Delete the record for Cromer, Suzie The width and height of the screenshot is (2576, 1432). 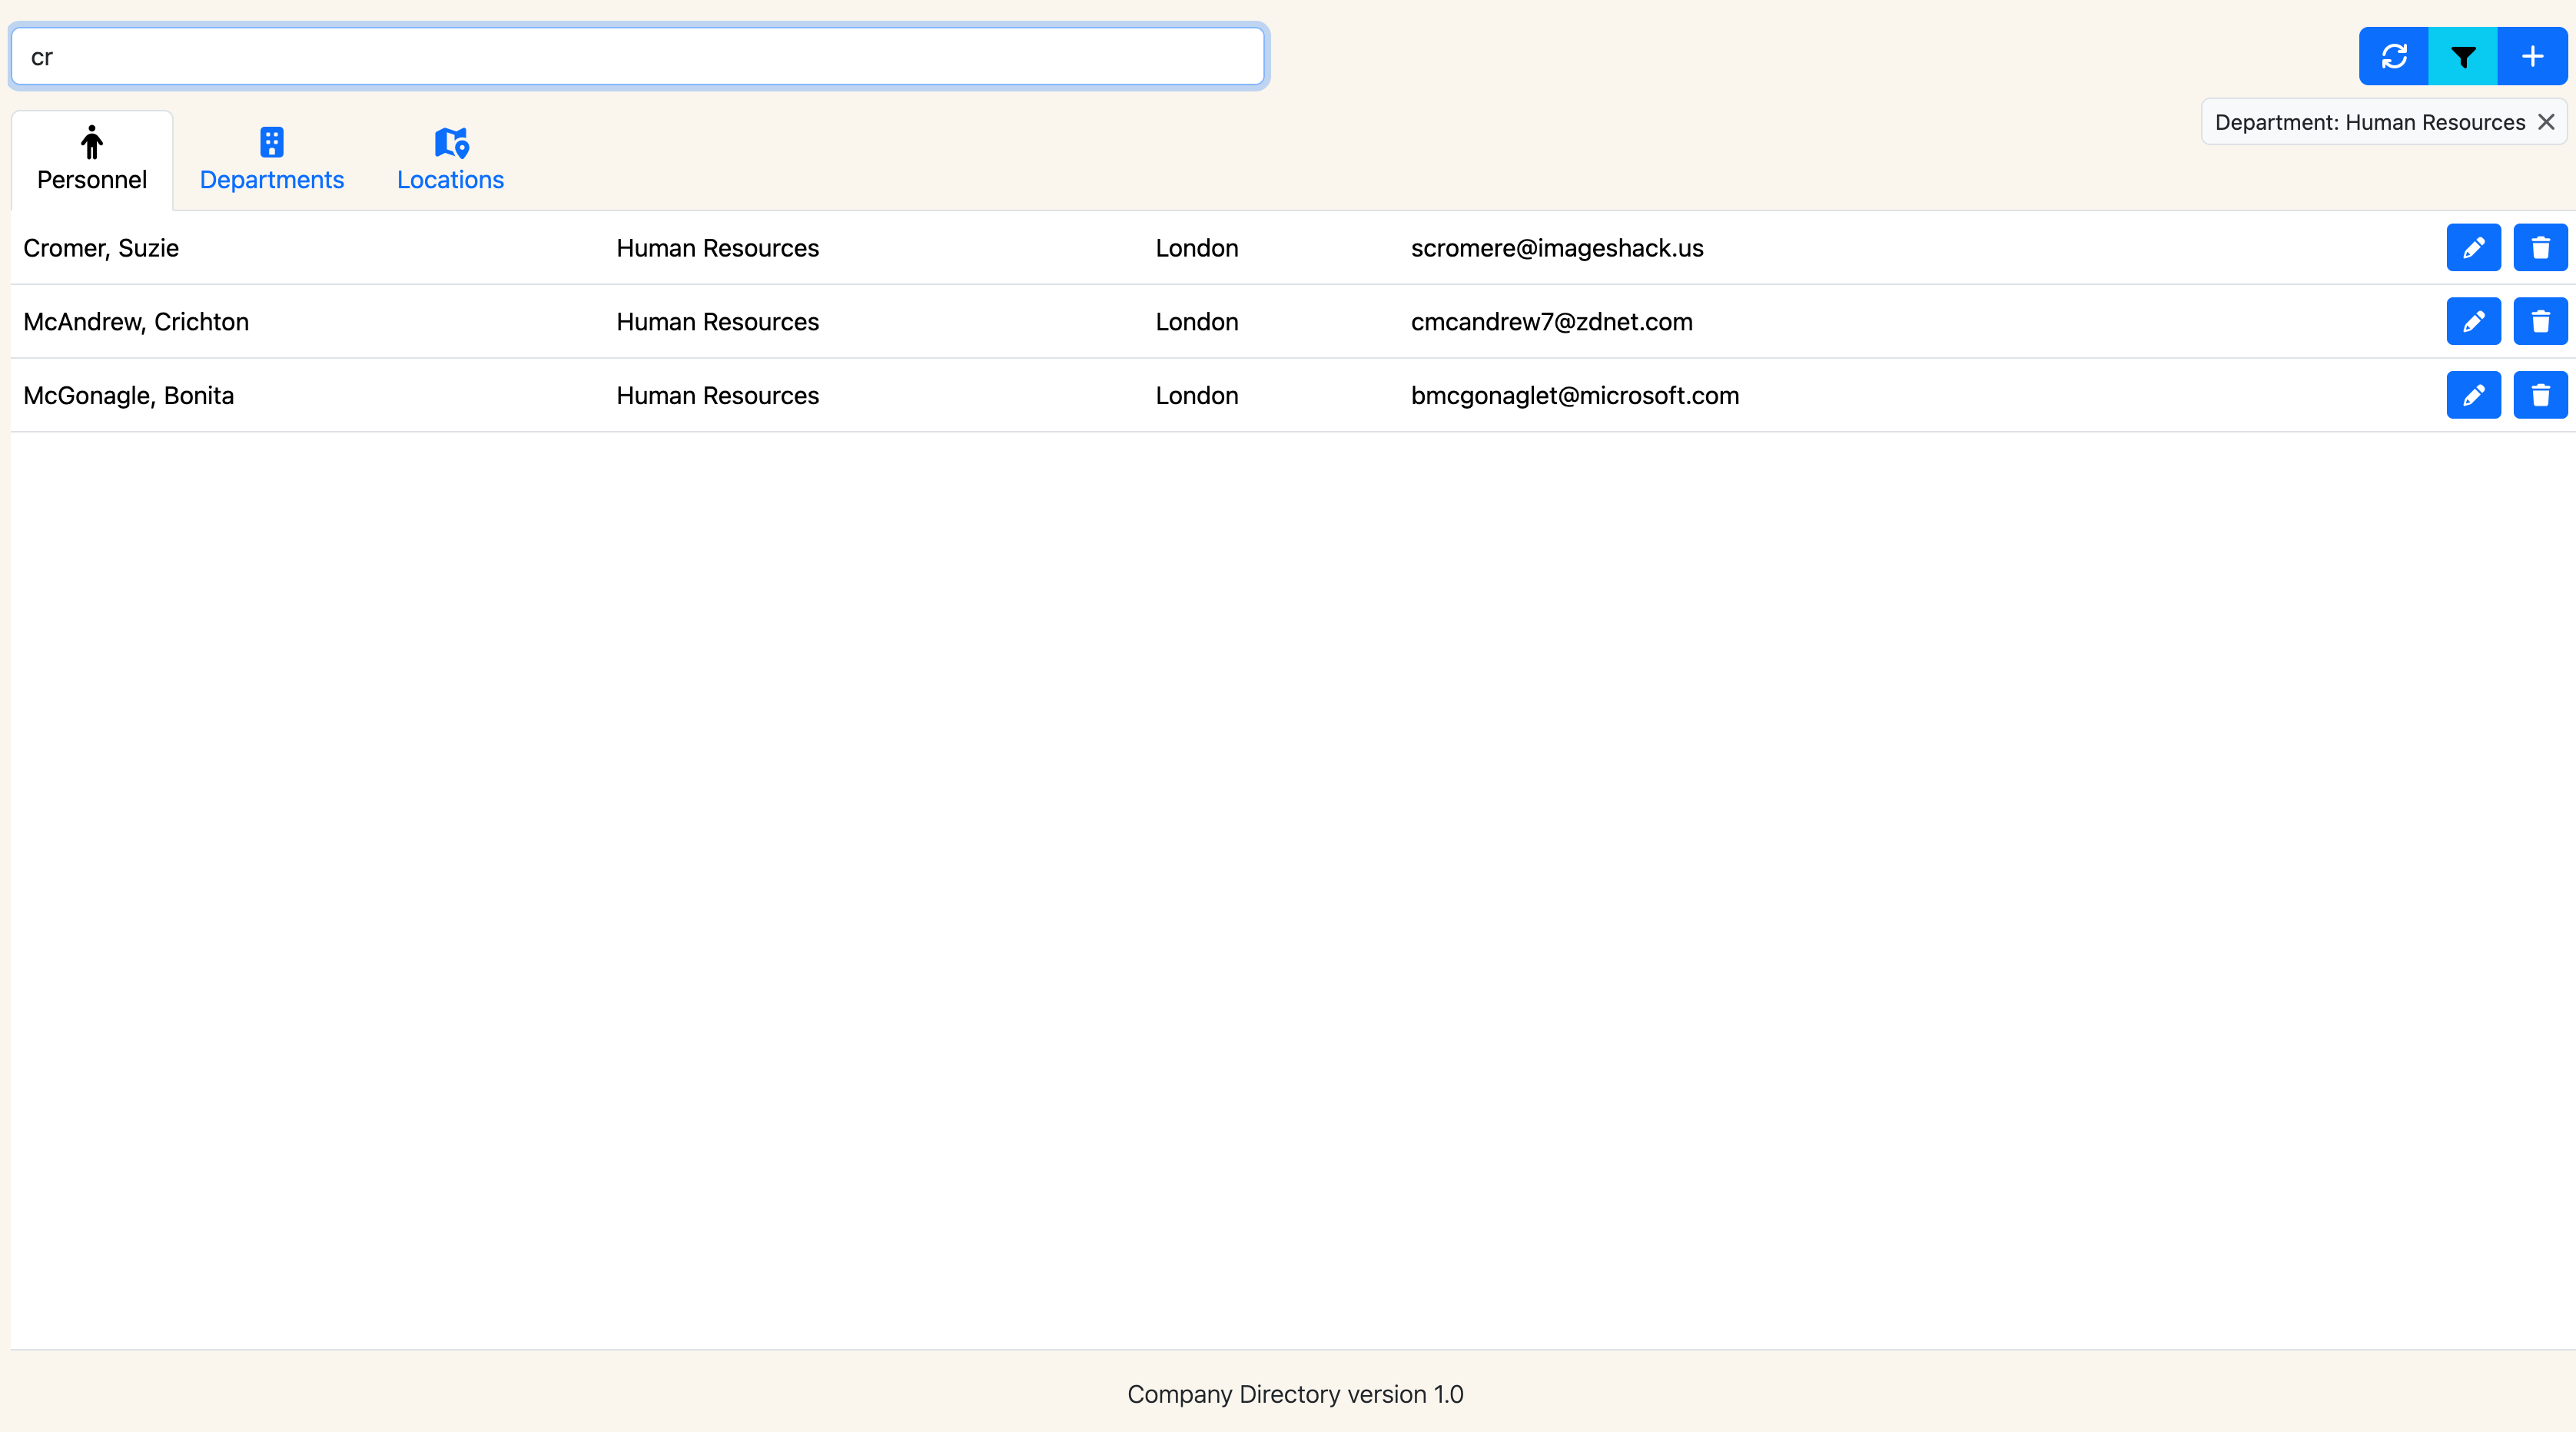point(2540,247)
